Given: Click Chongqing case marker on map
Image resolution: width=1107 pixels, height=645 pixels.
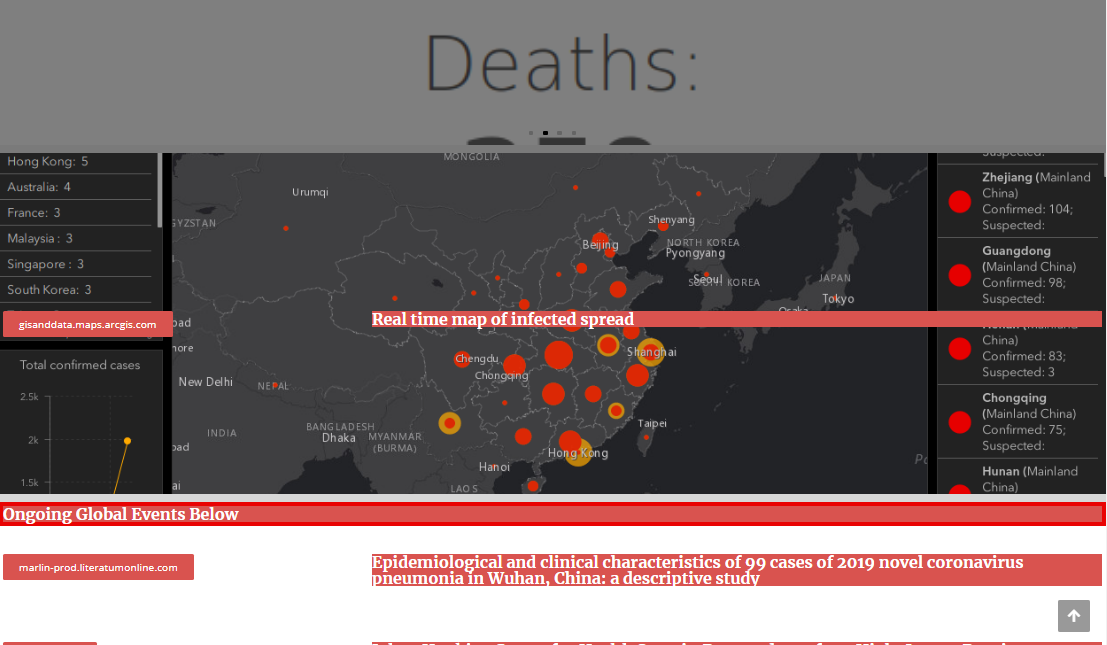Looking at the screenshot, I should tap(514, 366).
